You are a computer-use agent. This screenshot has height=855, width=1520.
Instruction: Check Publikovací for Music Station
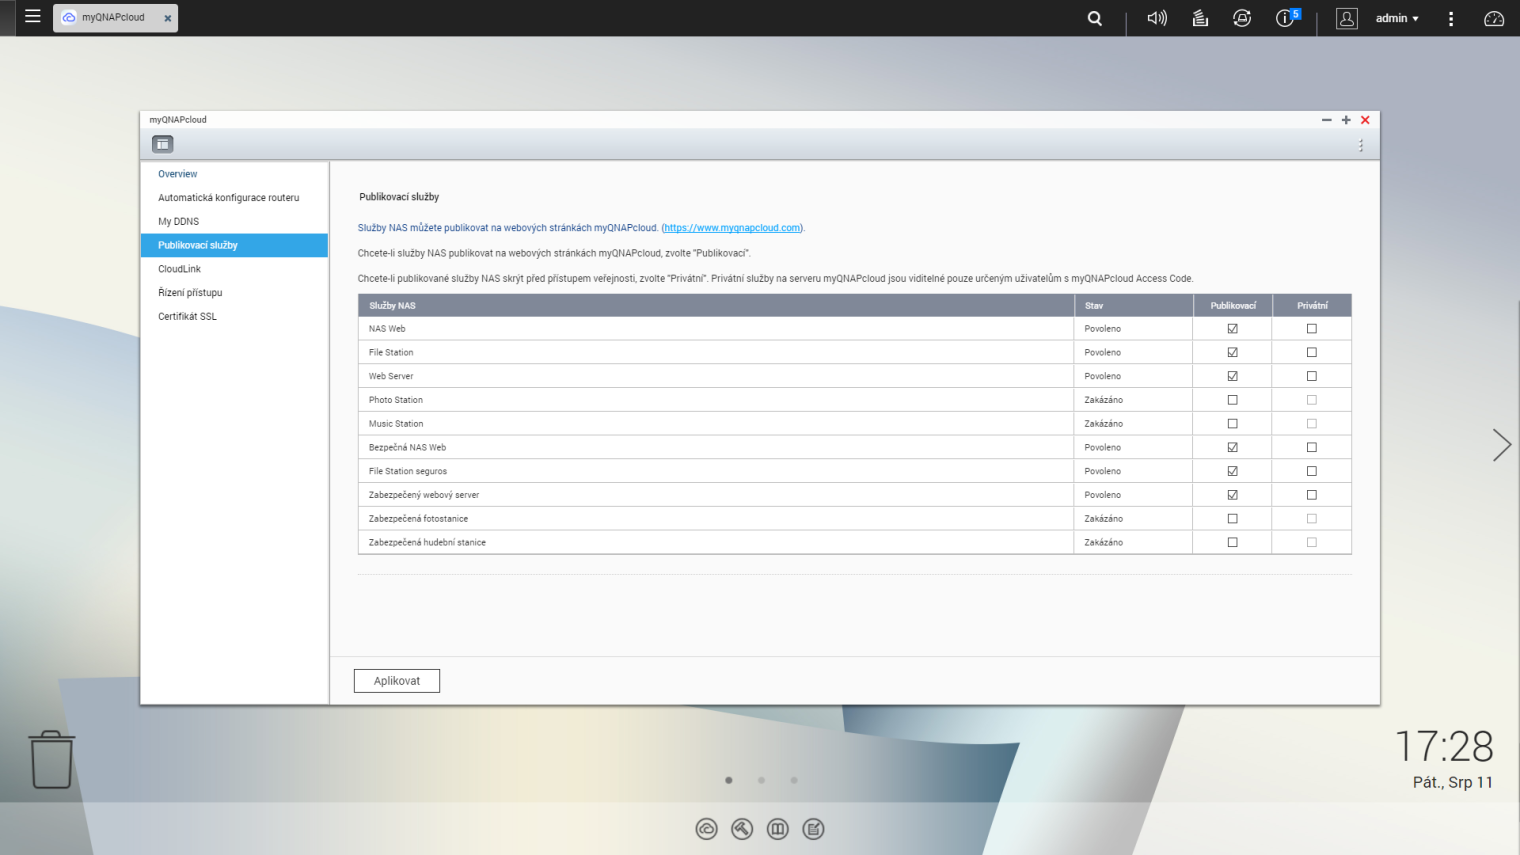tap(1232, 424)
